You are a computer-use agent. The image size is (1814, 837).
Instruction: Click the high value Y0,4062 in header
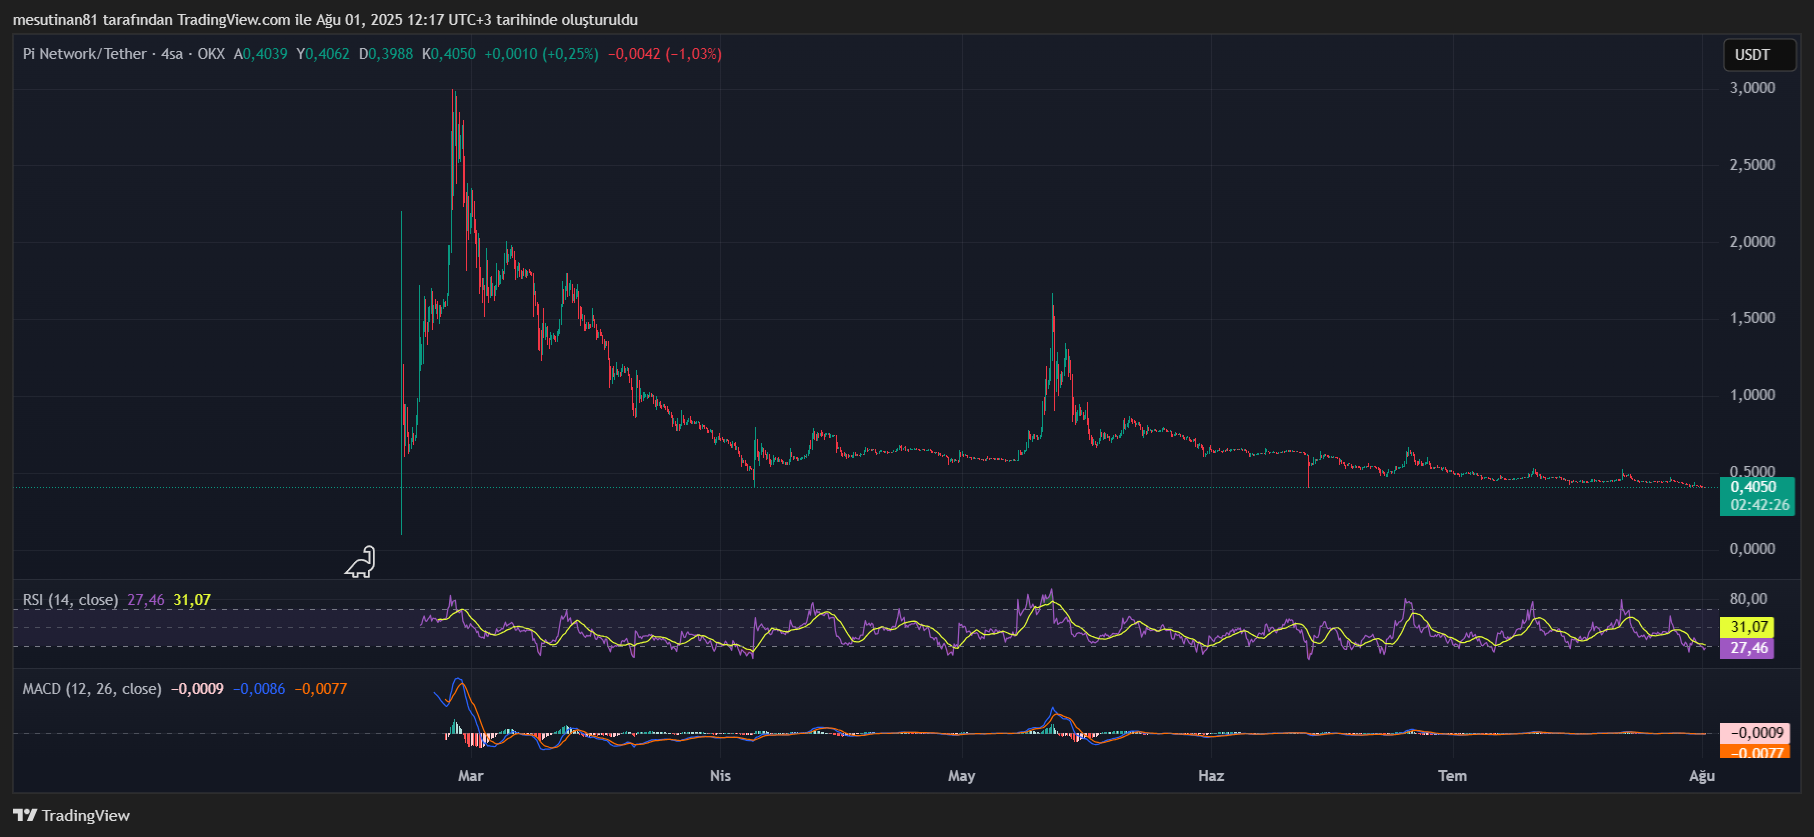coord(323,54)
